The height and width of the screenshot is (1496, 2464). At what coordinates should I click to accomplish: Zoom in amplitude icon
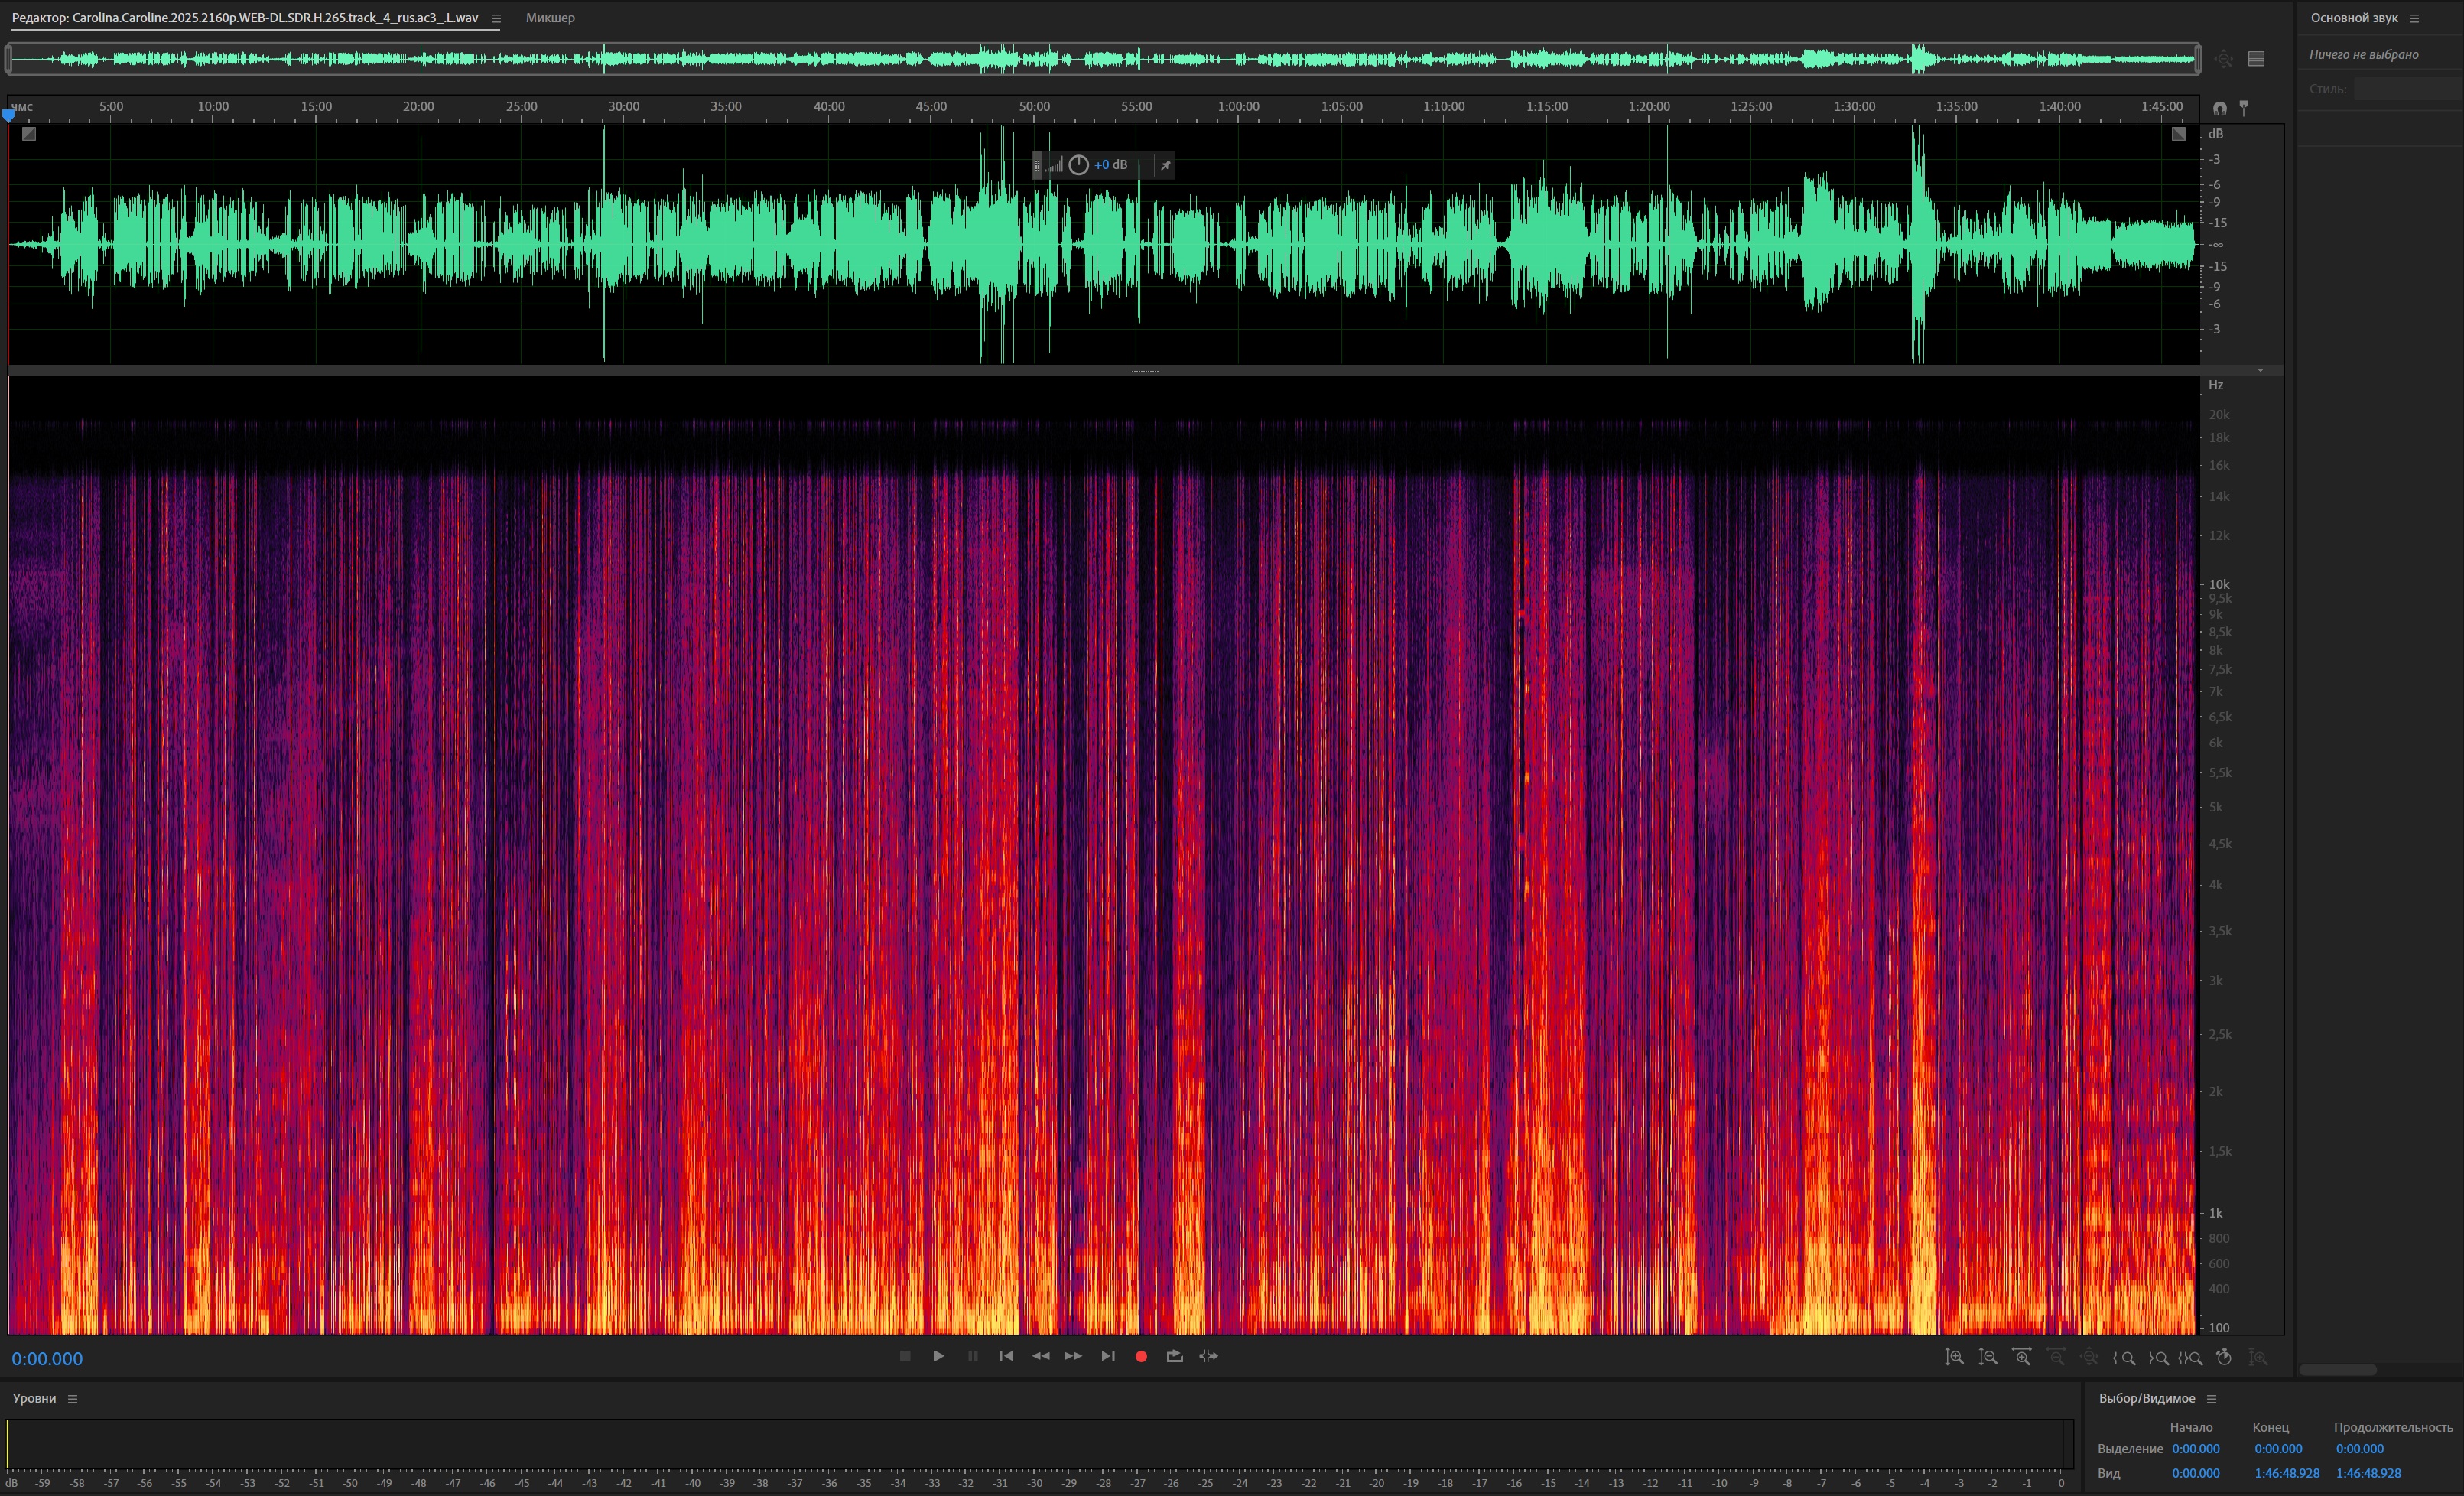pyautogui.click(x=1953, y=1357)
